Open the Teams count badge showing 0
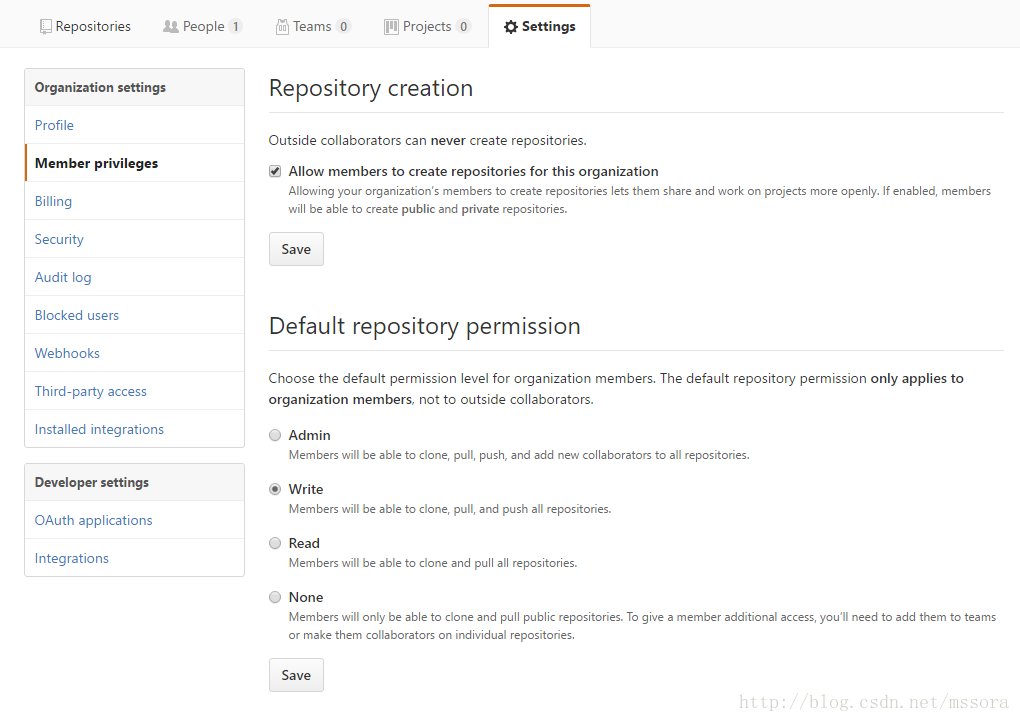This screenshot has width=1020, height=722. click(x=343, y=26)
